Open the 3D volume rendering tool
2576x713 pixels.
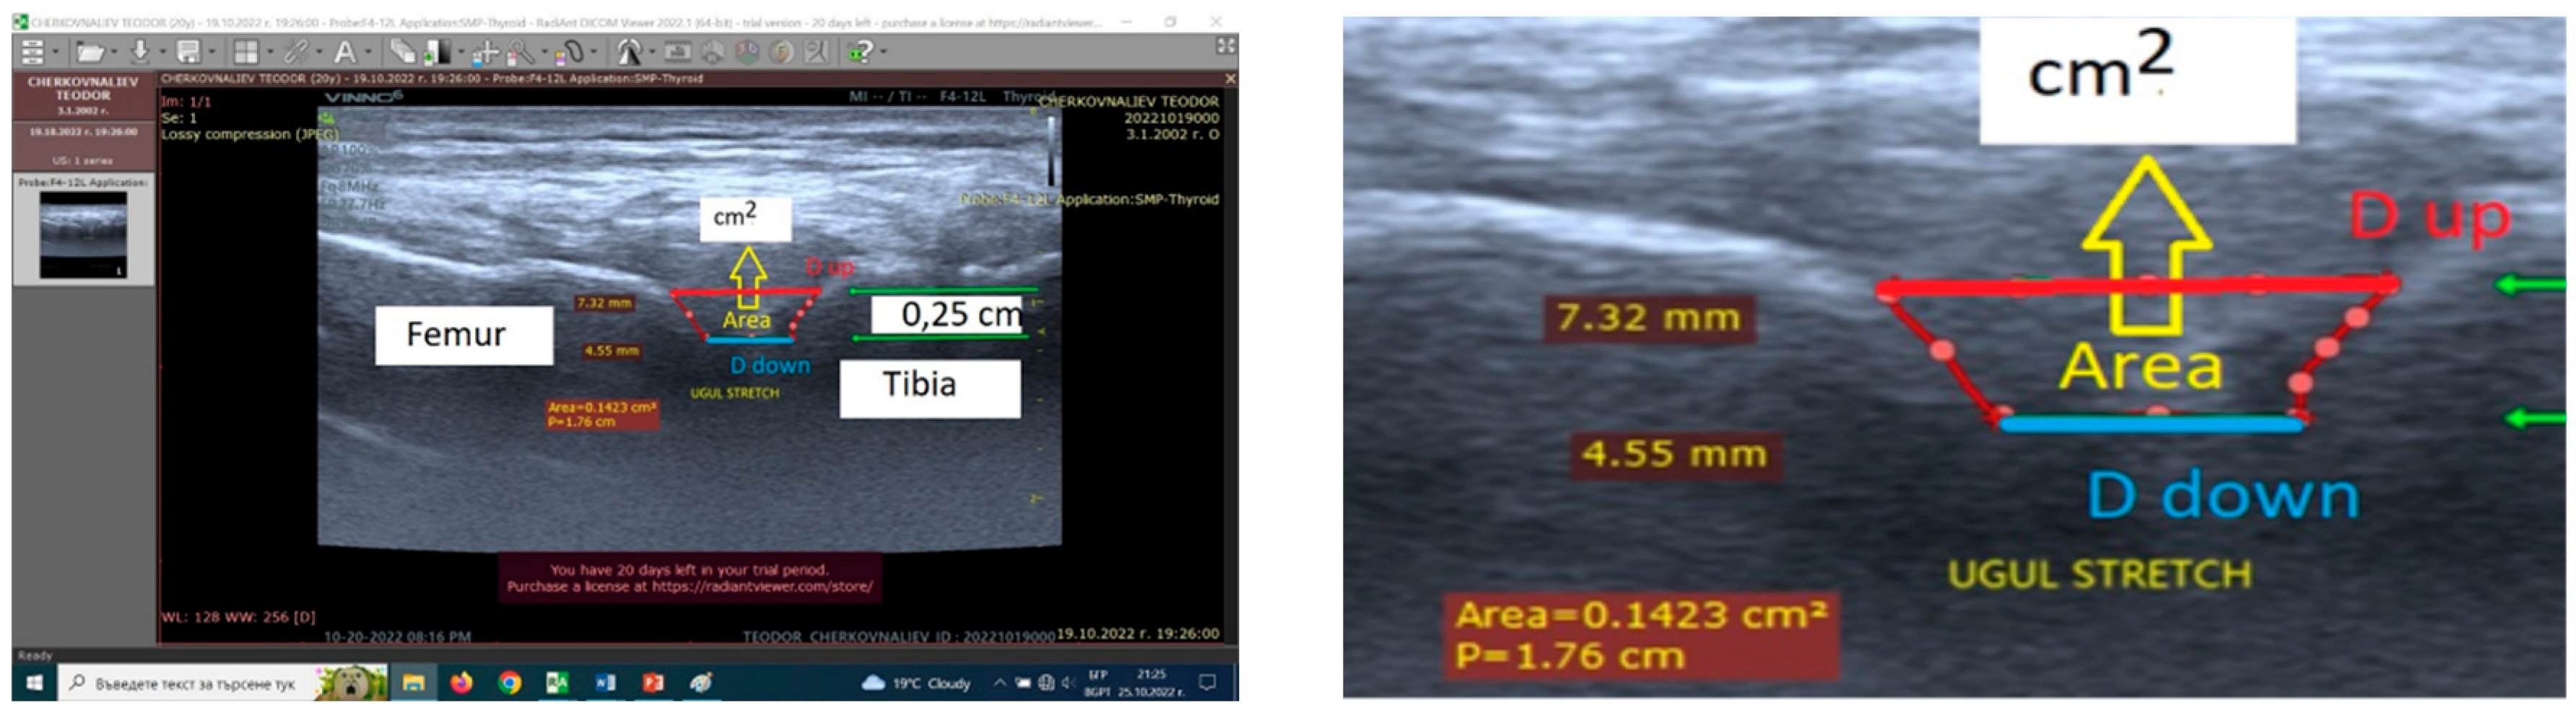[747, 52]
